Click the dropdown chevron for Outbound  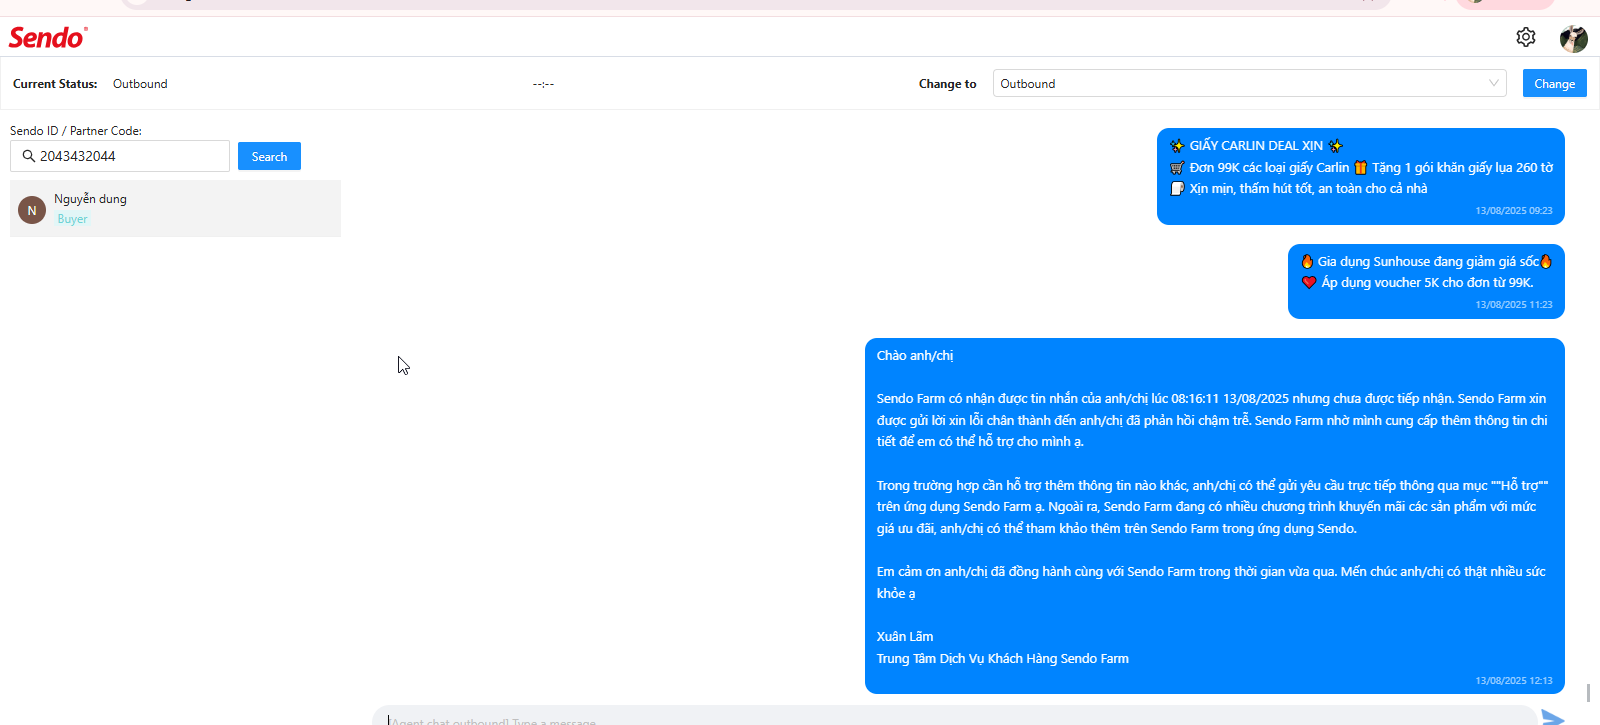[x=1494, y=83]
